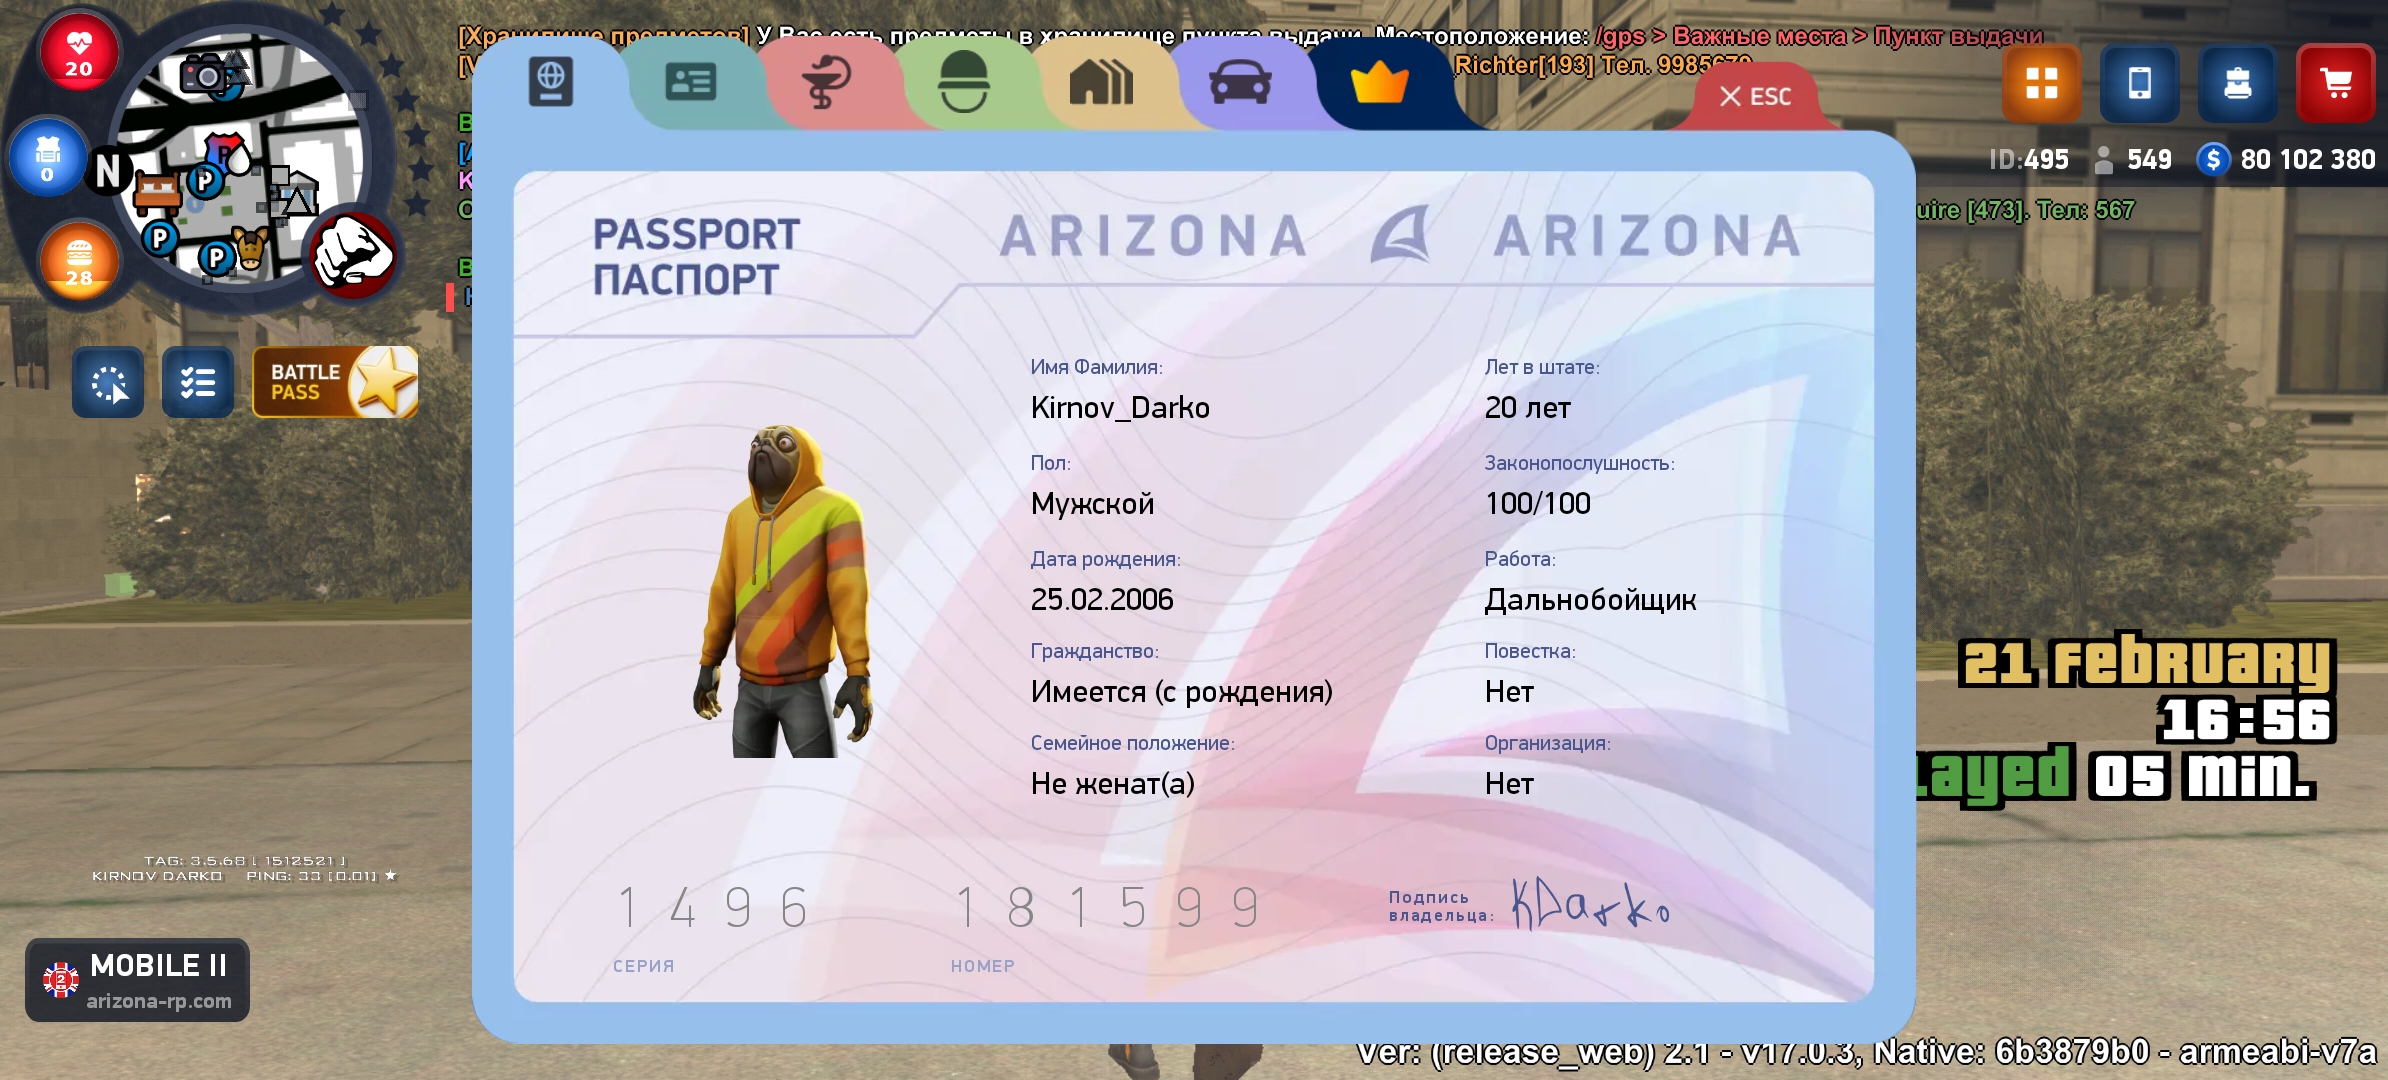
Task: Open the houses property tab
Action: (1101, 82)
